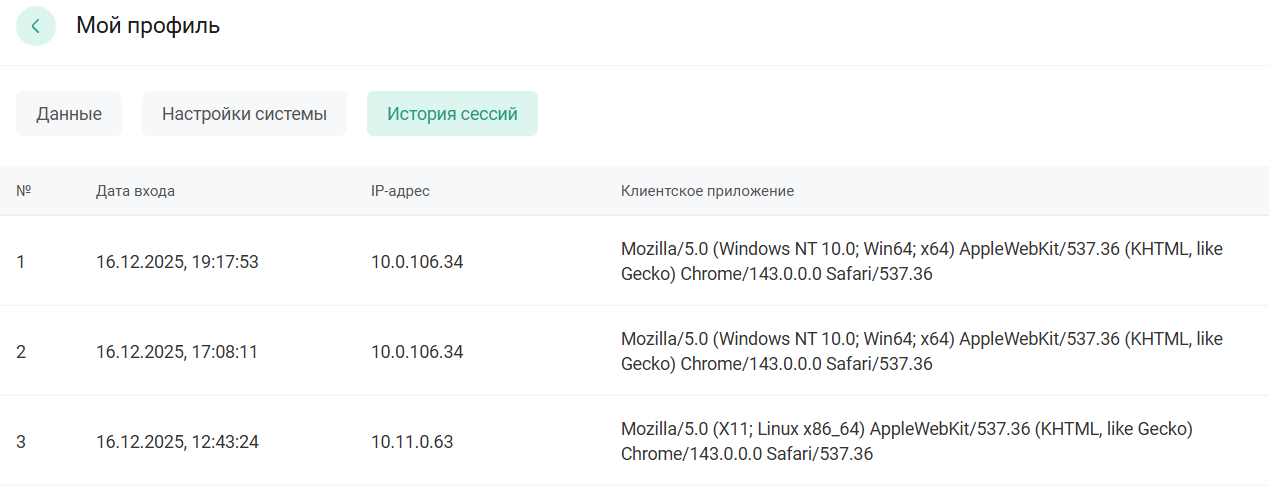Click the IP-адрес column header
Image resolution: width=1269 pixels, height=493 pixels.
pos(400,191)
